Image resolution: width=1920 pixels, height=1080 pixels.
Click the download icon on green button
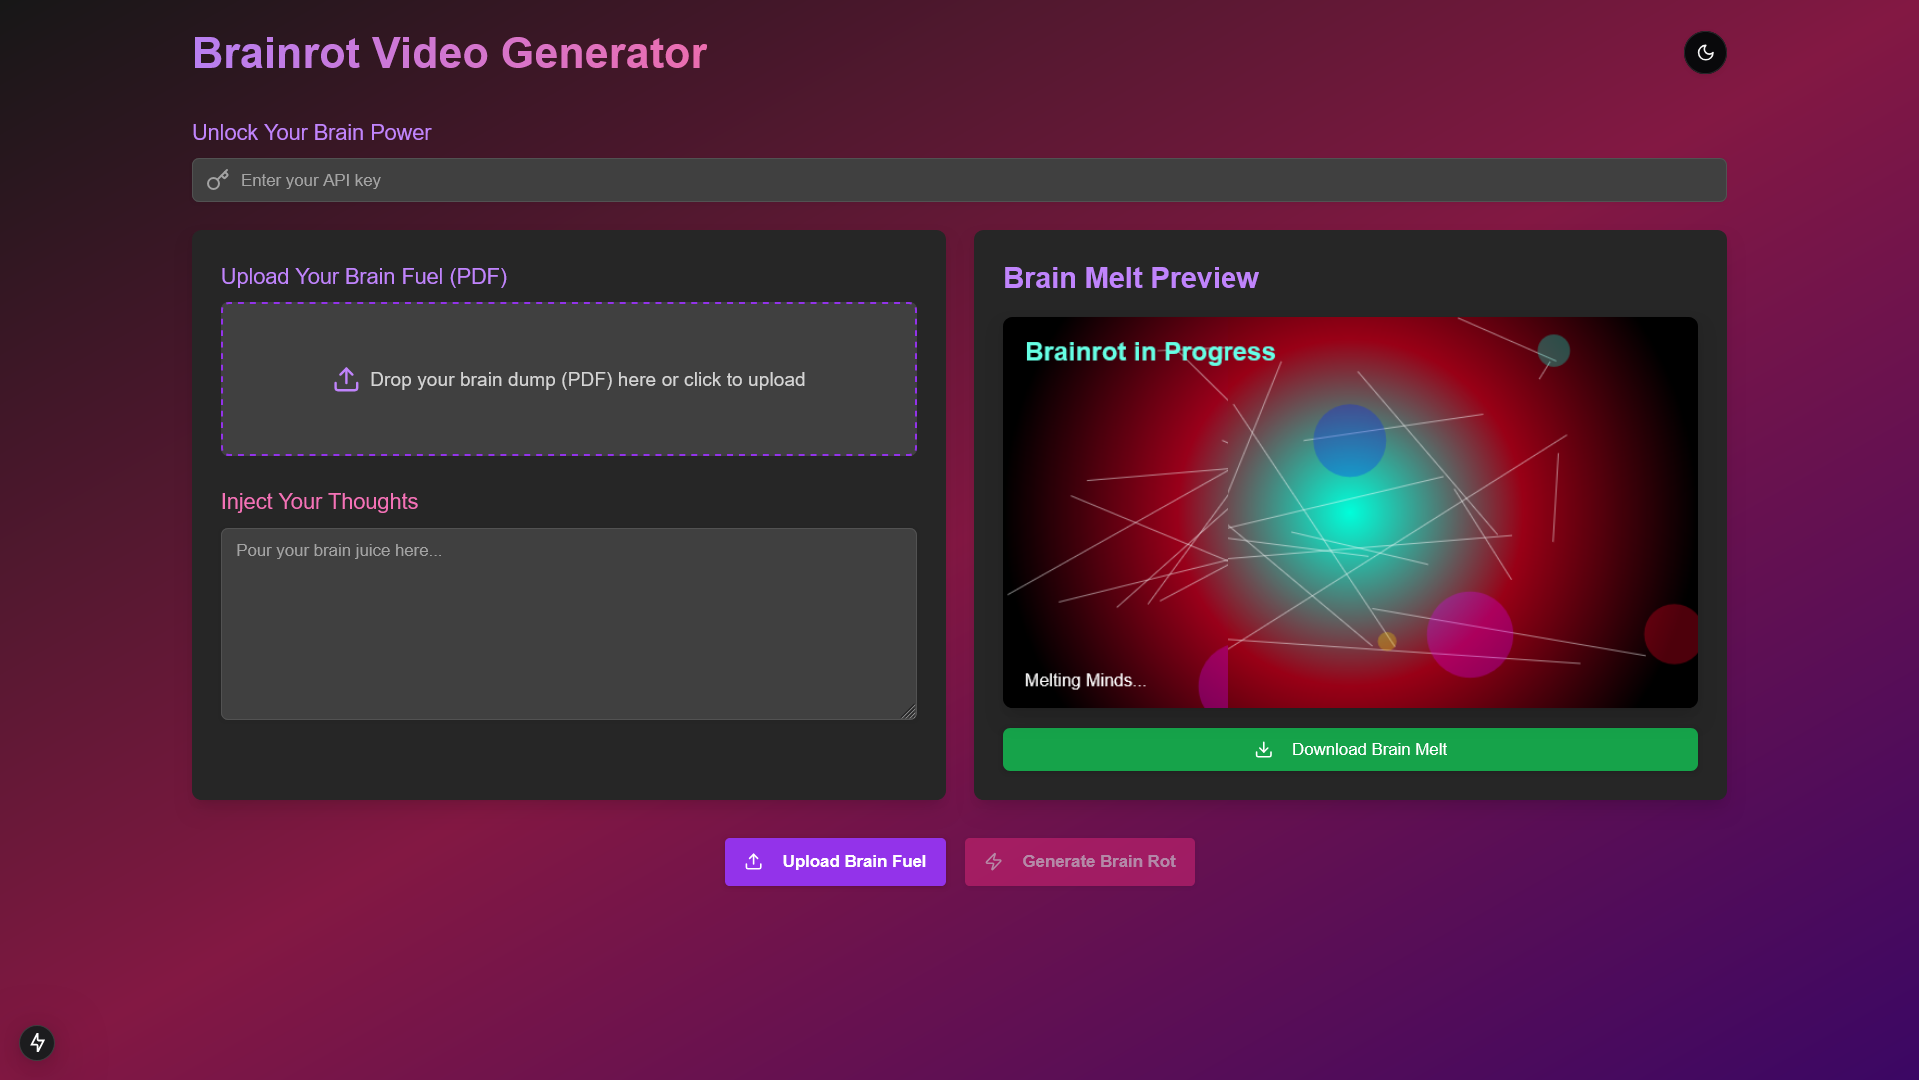[1264, 750]
